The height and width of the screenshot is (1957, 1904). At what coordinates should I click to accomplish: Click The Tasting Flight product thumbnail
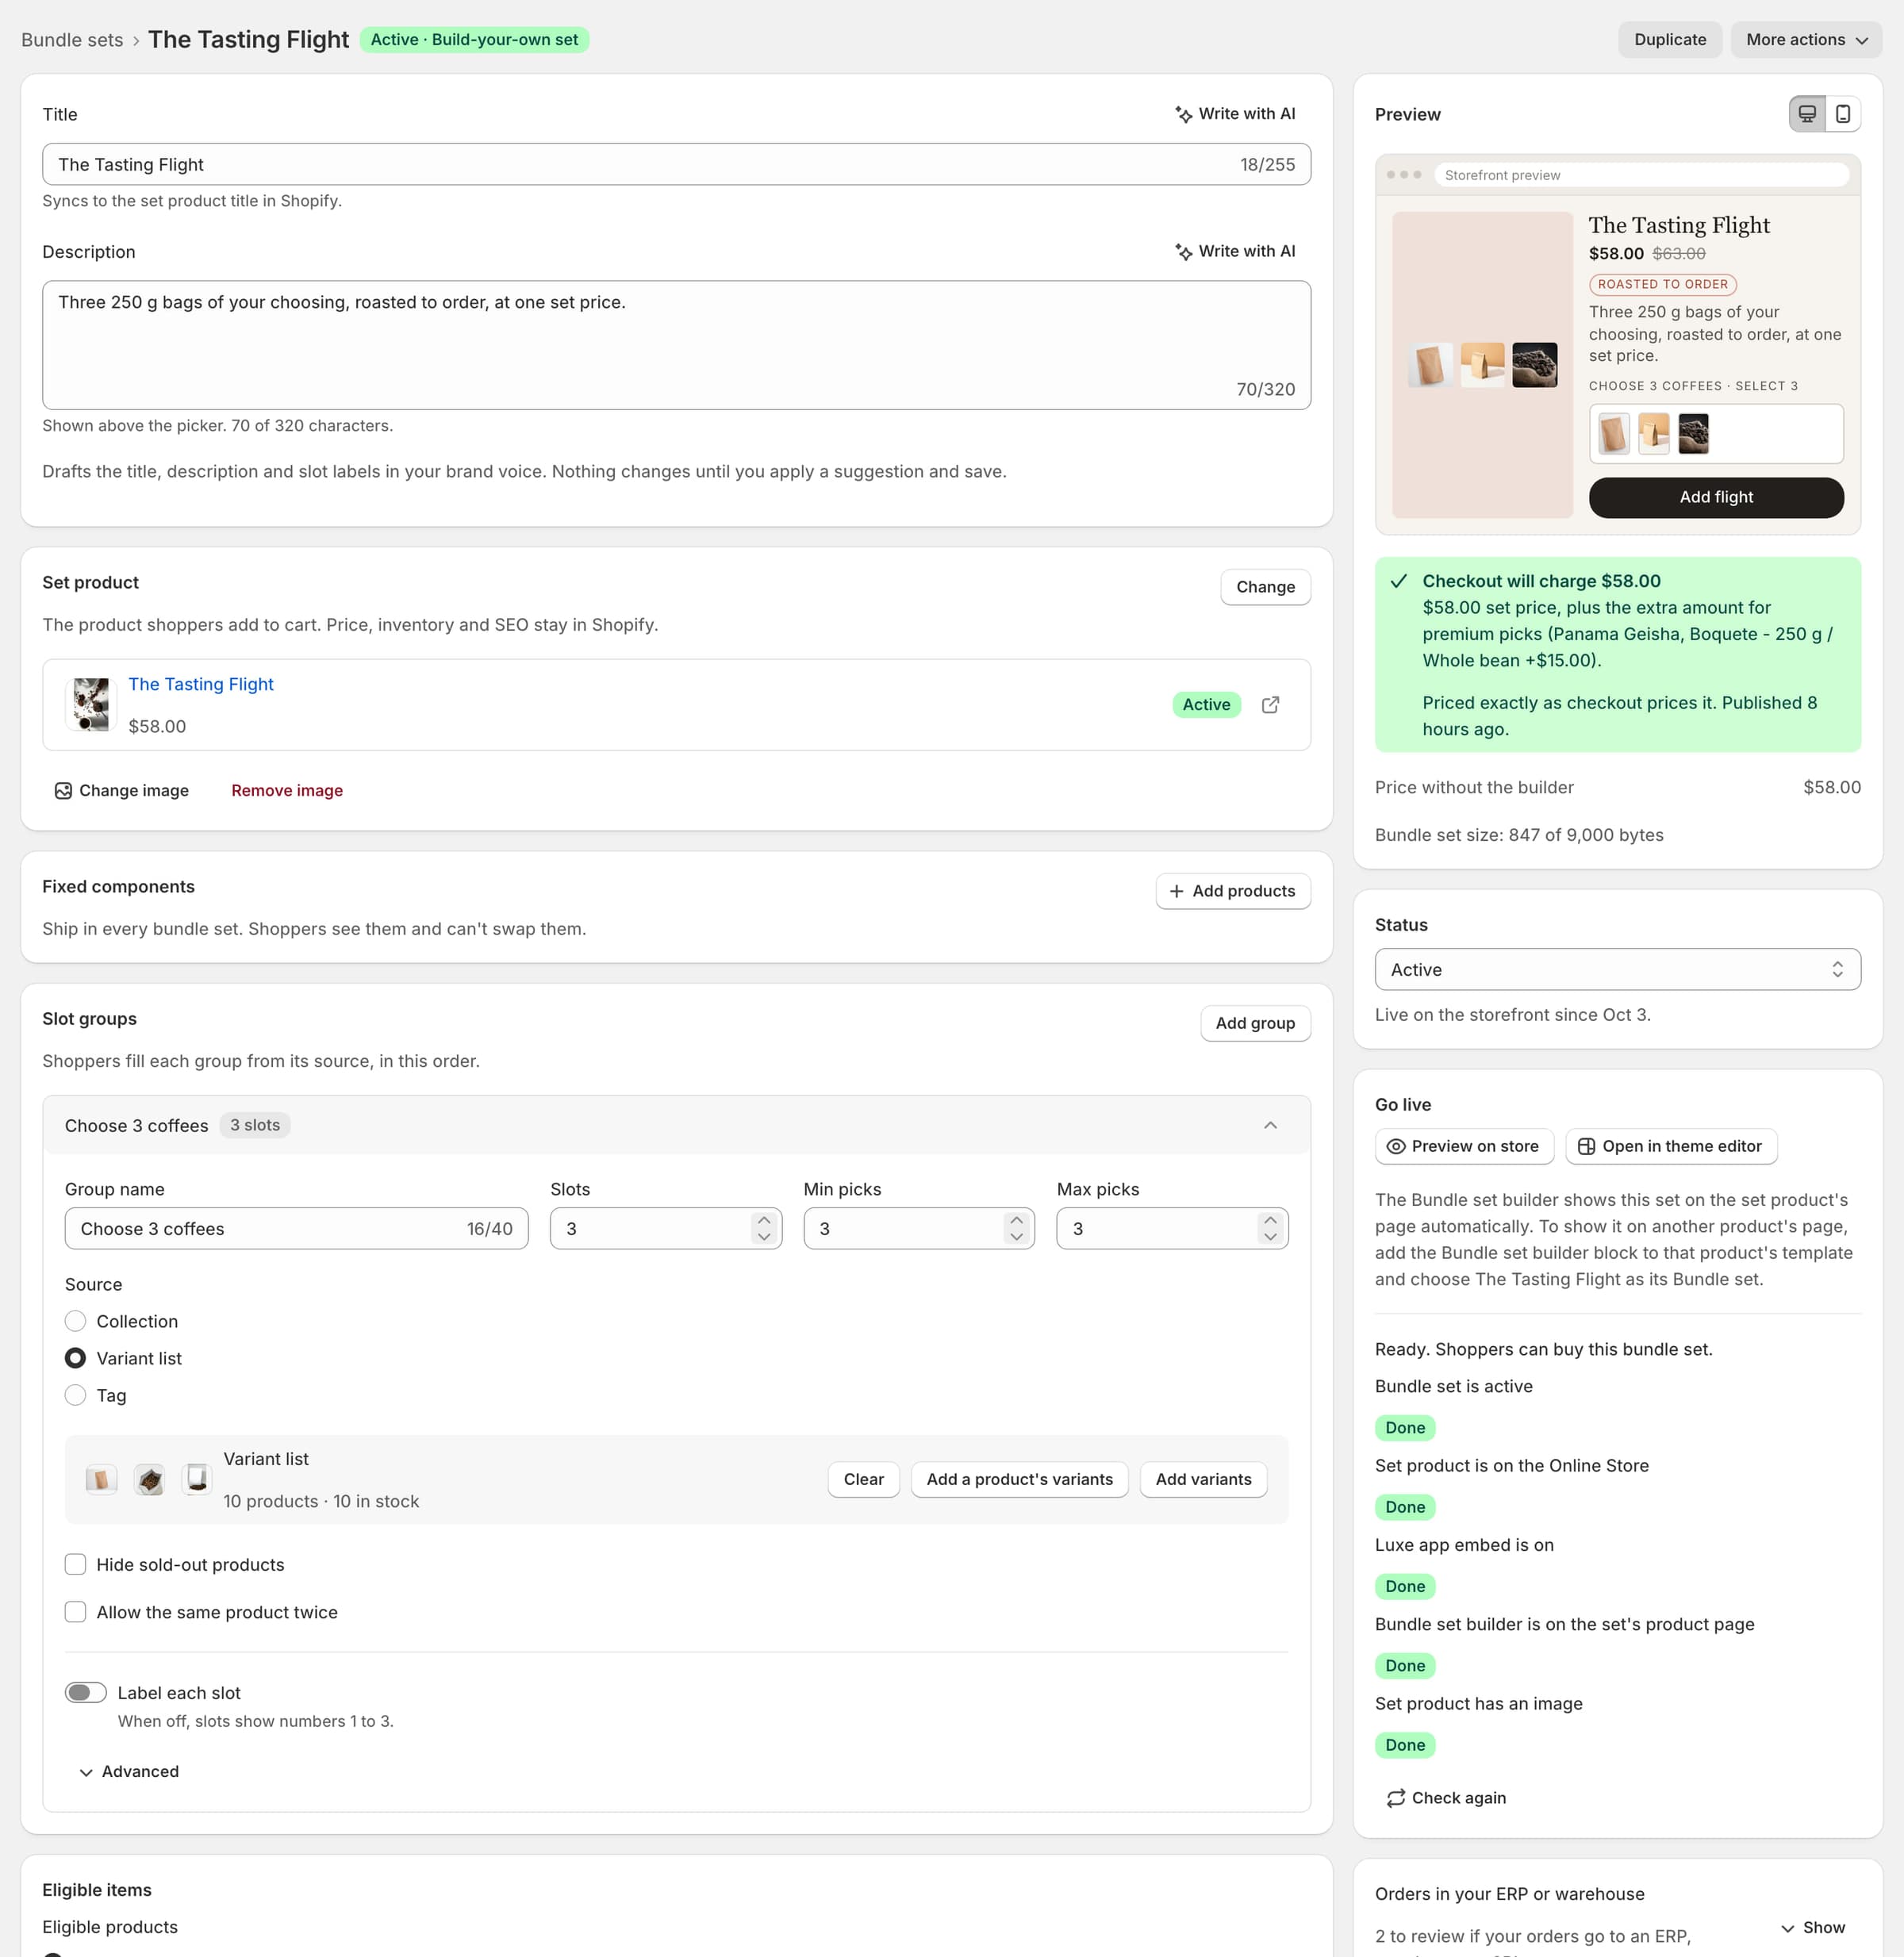[x=91, y=704]
